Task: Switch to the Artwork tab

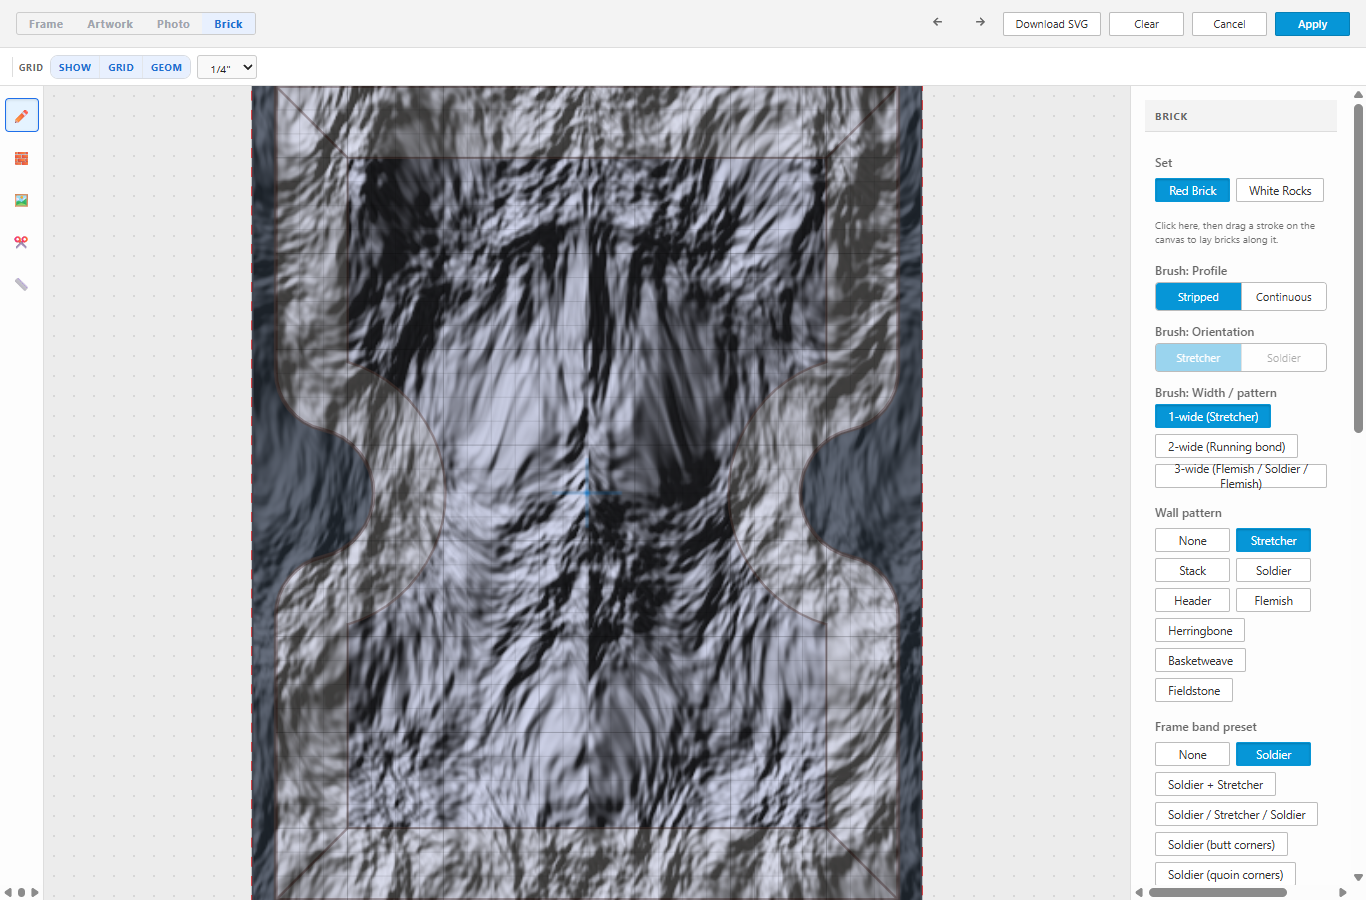Action: click(x=110, y=24)
